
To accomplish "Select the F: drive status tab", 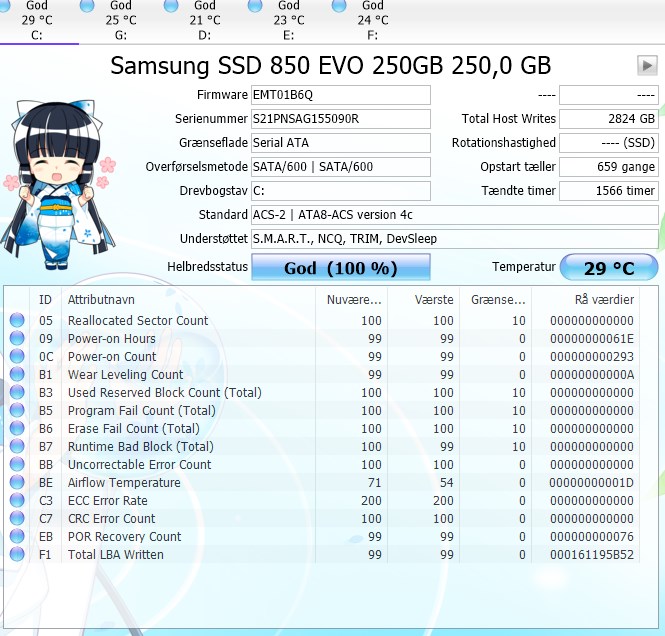I will [366, 20].
